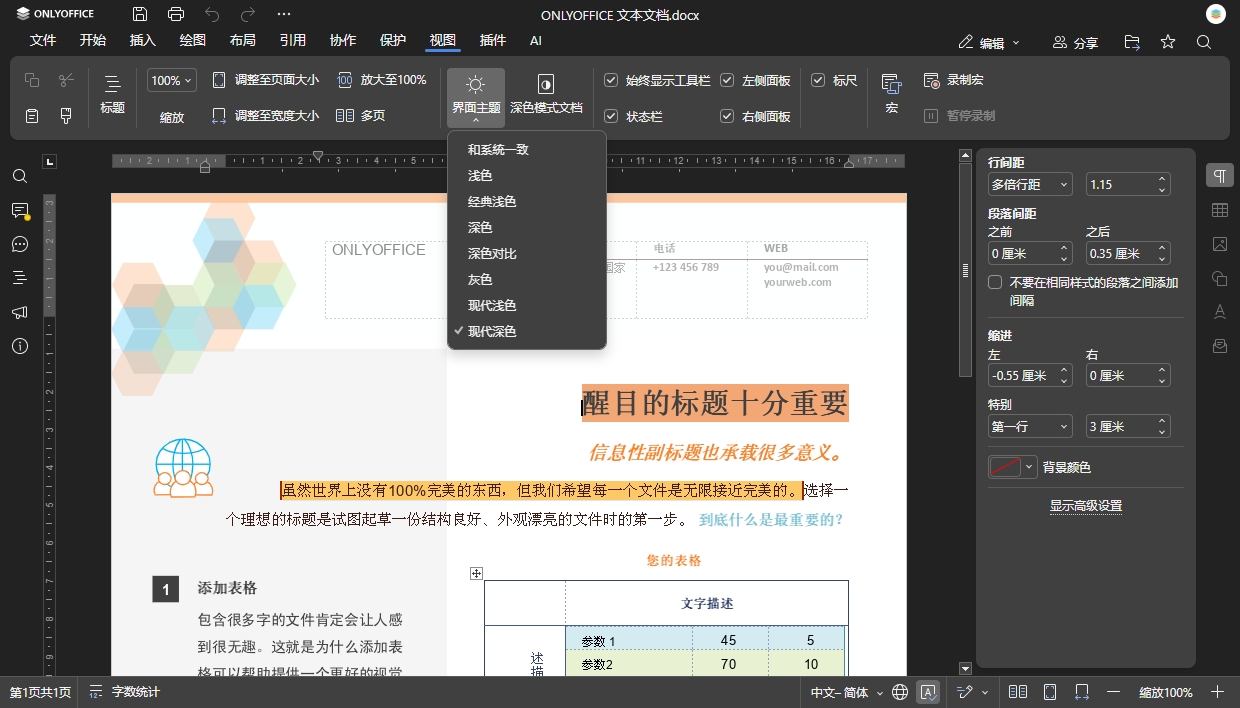Click the 多页 multiple pages button
This screenshot has height=708, width=1240.
point(361,116)
